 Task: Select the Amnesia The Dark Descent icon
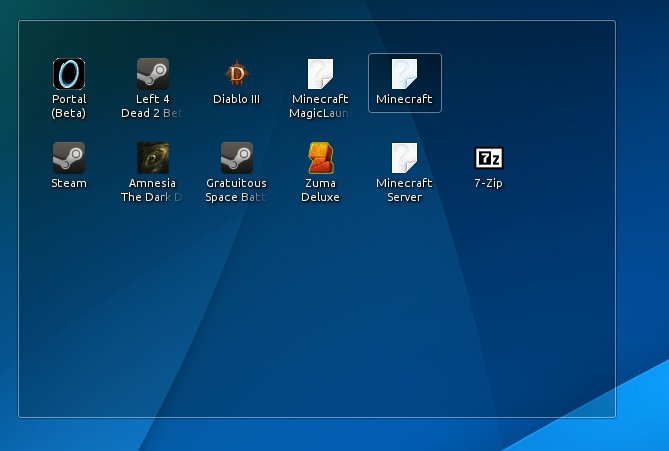(x=153, y=158)
